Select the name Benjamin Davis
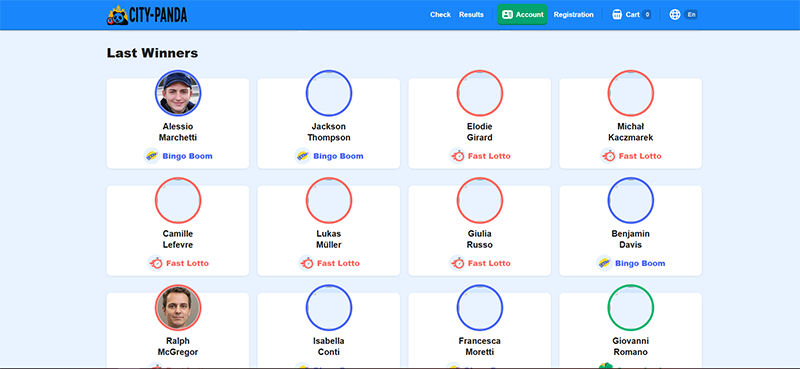The image size is (800, 369). tap(631, 239)
